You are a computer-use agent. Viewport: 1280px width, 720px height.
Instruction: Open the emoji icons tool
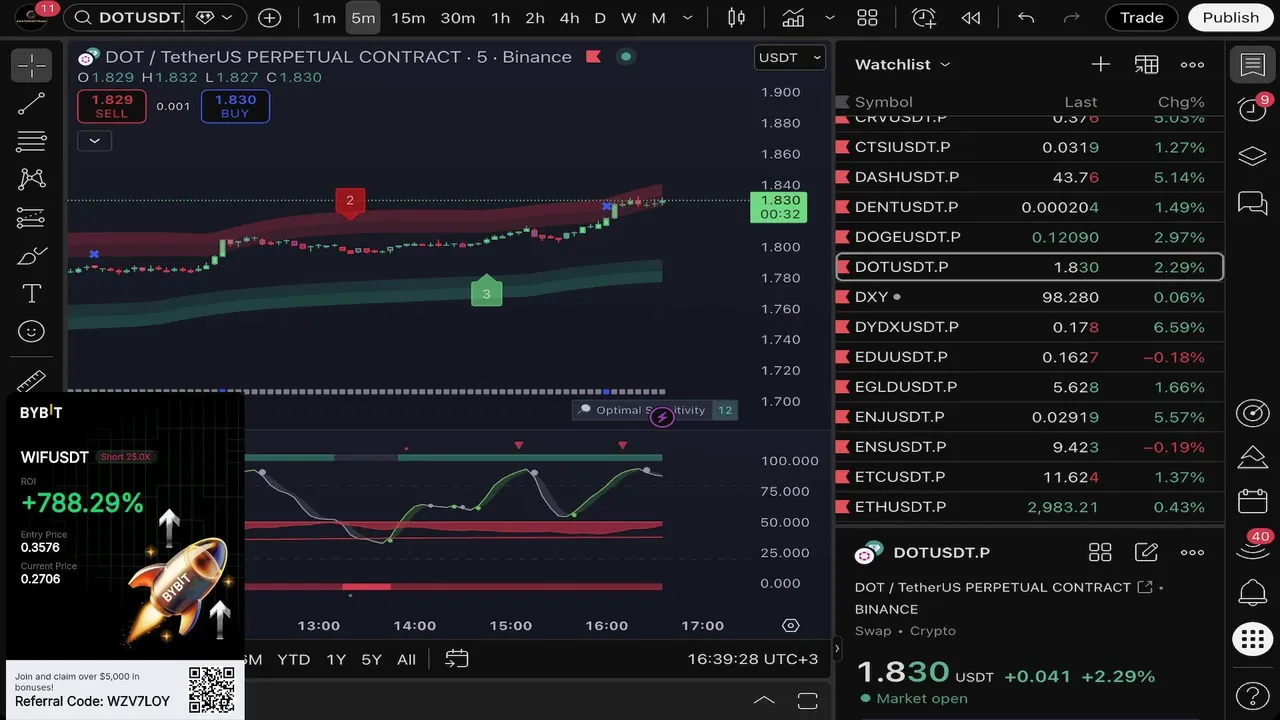(32, 331)
